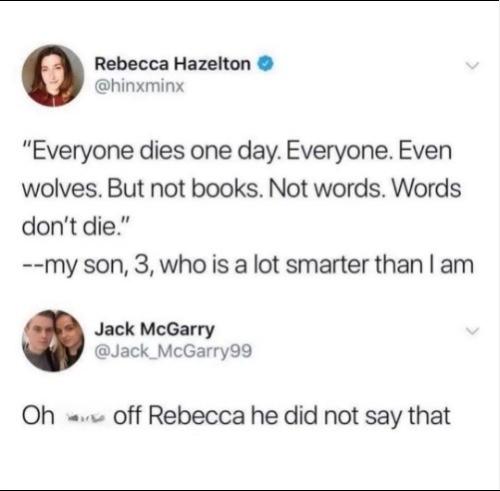Click the blue verified badge
The width and height of the screenshot is (500, 491).
click(x=266, y=64)
